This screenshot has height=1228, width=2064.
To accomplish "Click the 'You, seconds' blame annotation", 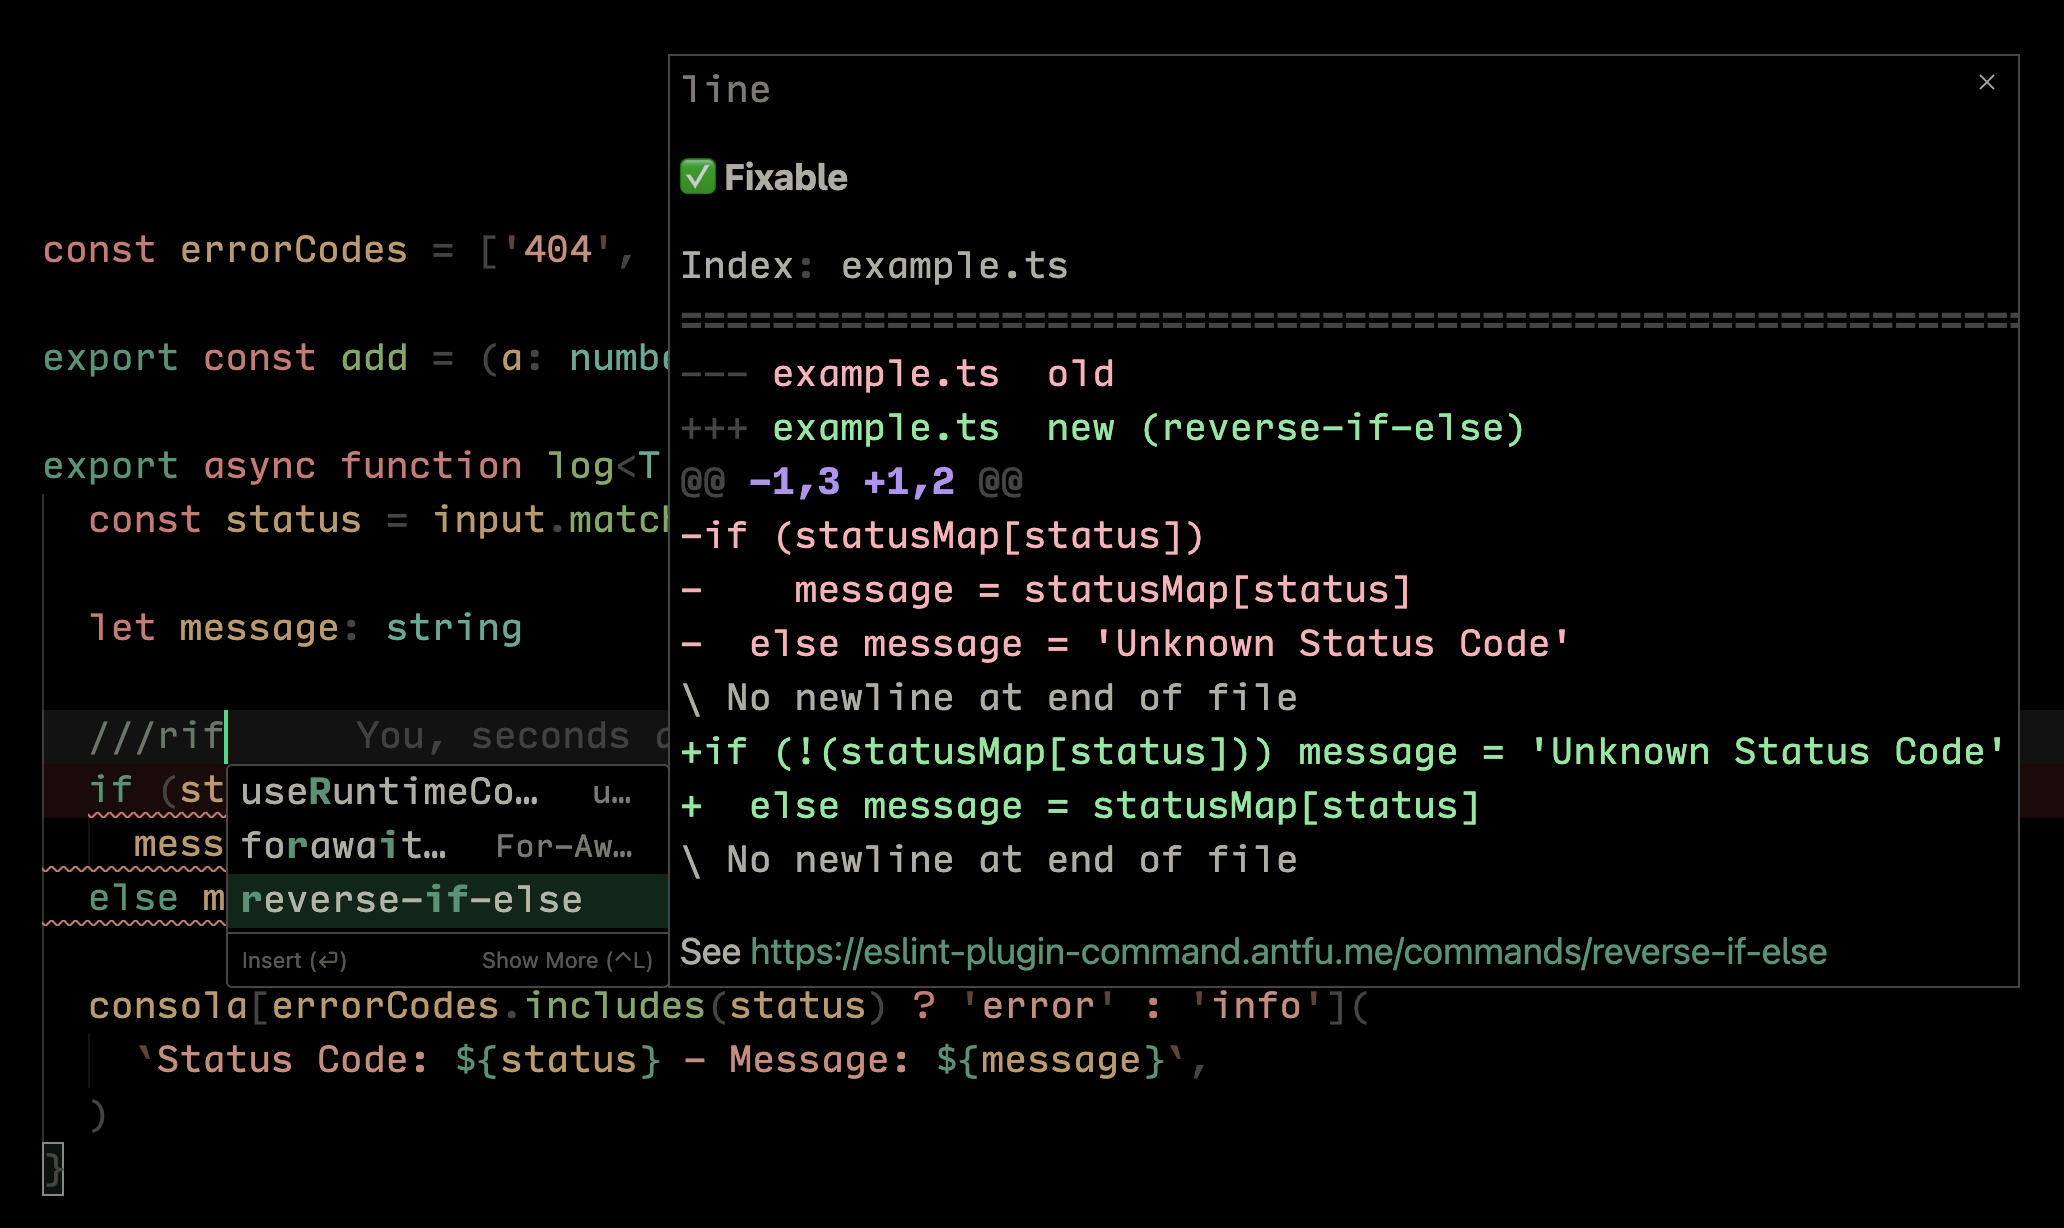I will coord(492,737).
